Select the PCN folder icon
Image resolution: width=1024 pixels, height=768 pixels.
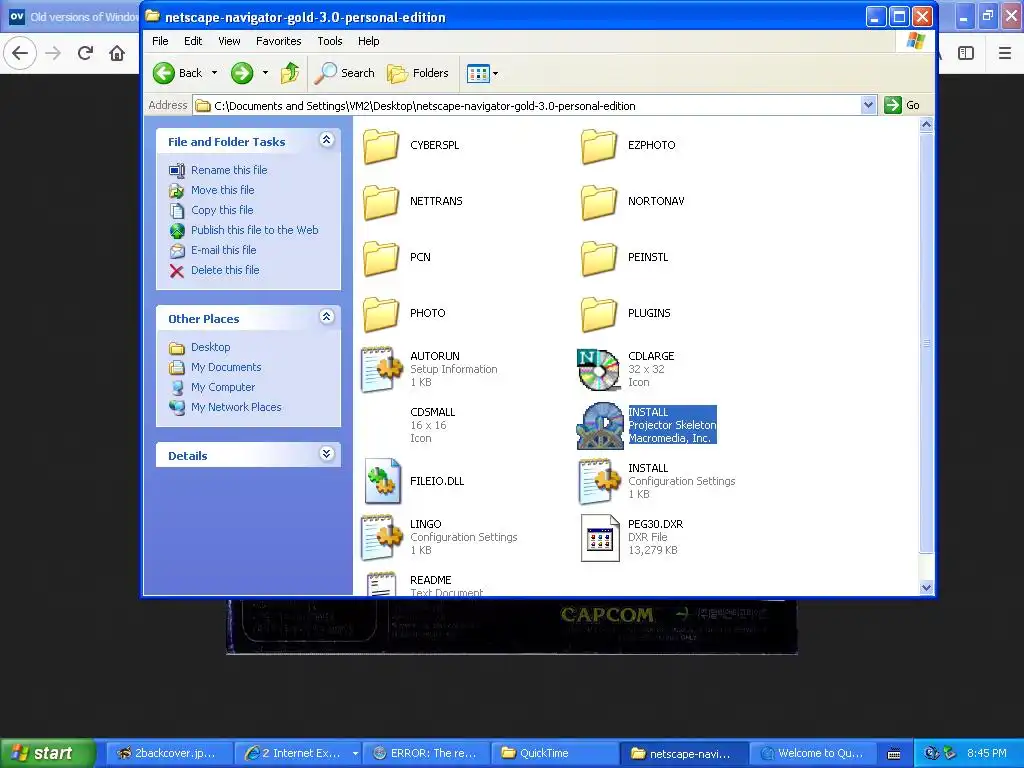point(381,258)
